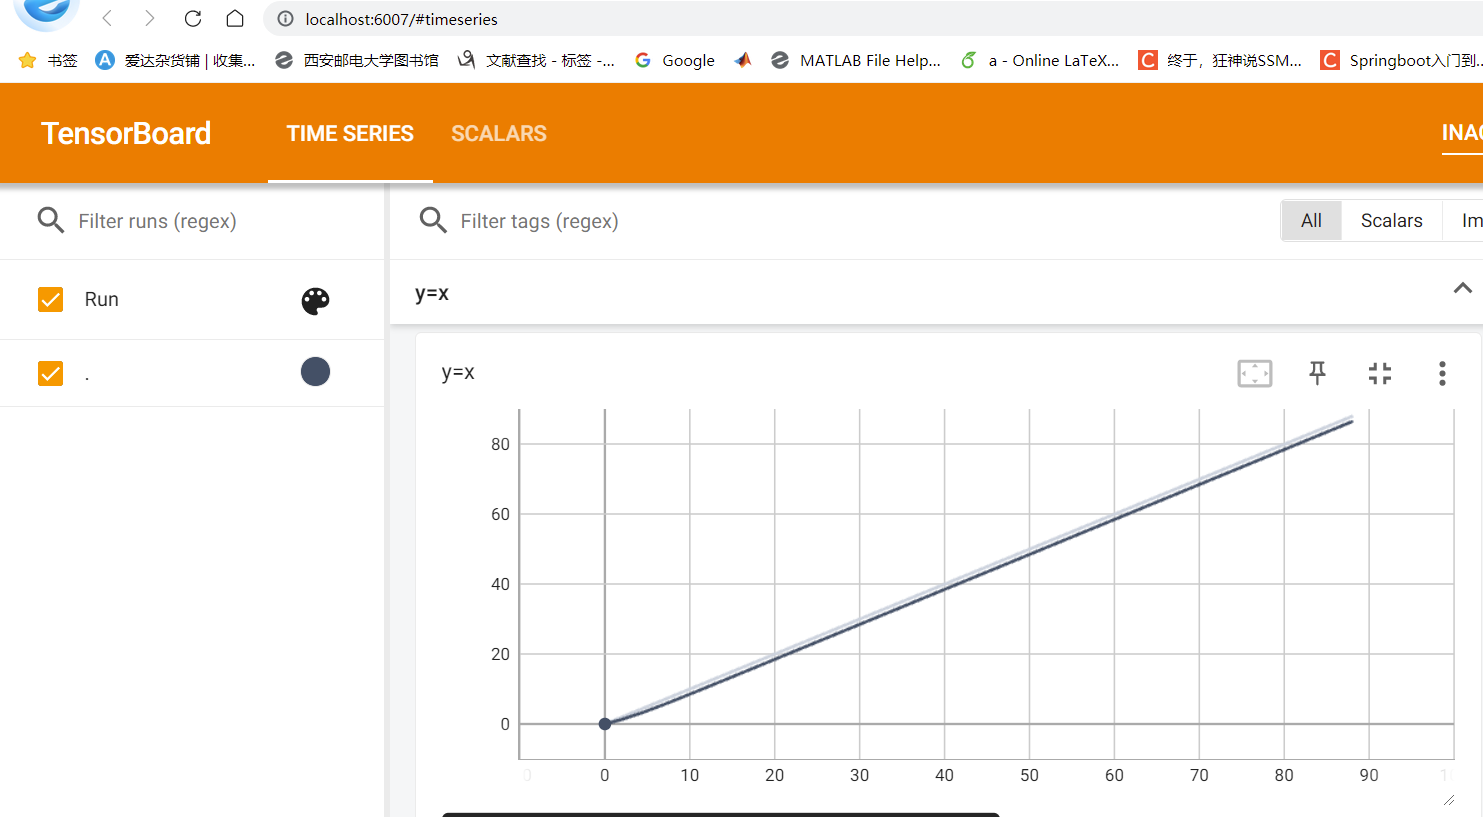Click the '.' run color circle

[315, 372]
